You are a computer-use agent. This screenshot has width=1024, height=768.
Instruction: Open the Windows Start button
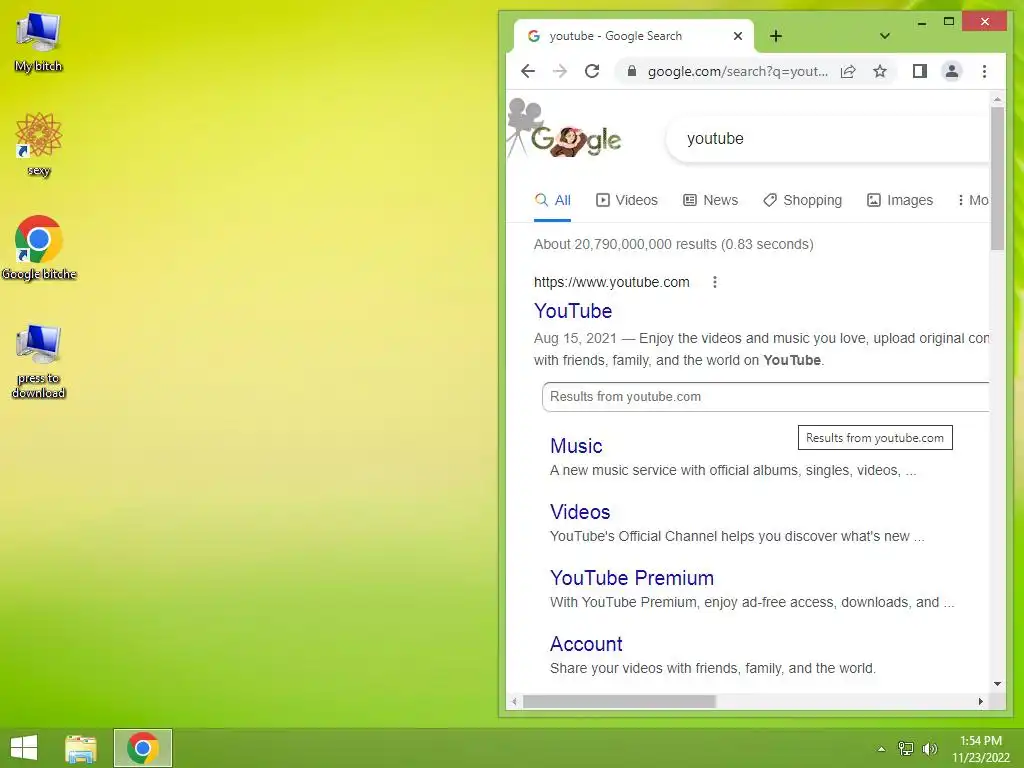pos(24,748)
